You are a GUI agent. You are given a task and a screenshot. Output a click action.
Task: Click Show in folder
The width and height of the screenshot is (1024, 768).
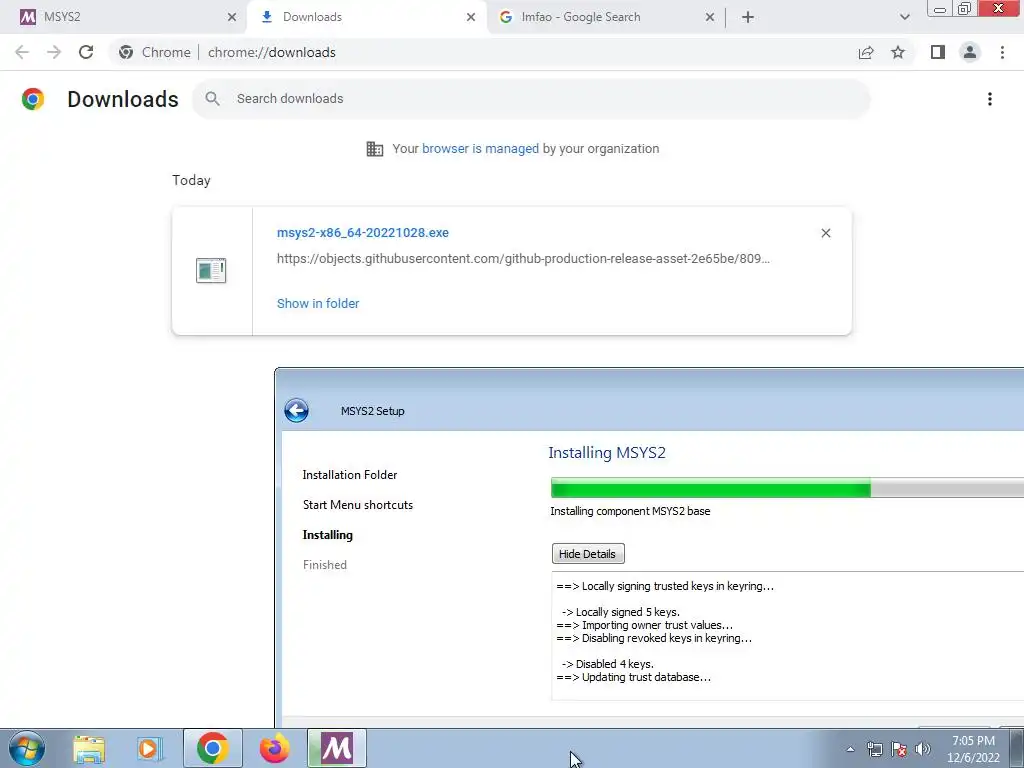point(318,303)
